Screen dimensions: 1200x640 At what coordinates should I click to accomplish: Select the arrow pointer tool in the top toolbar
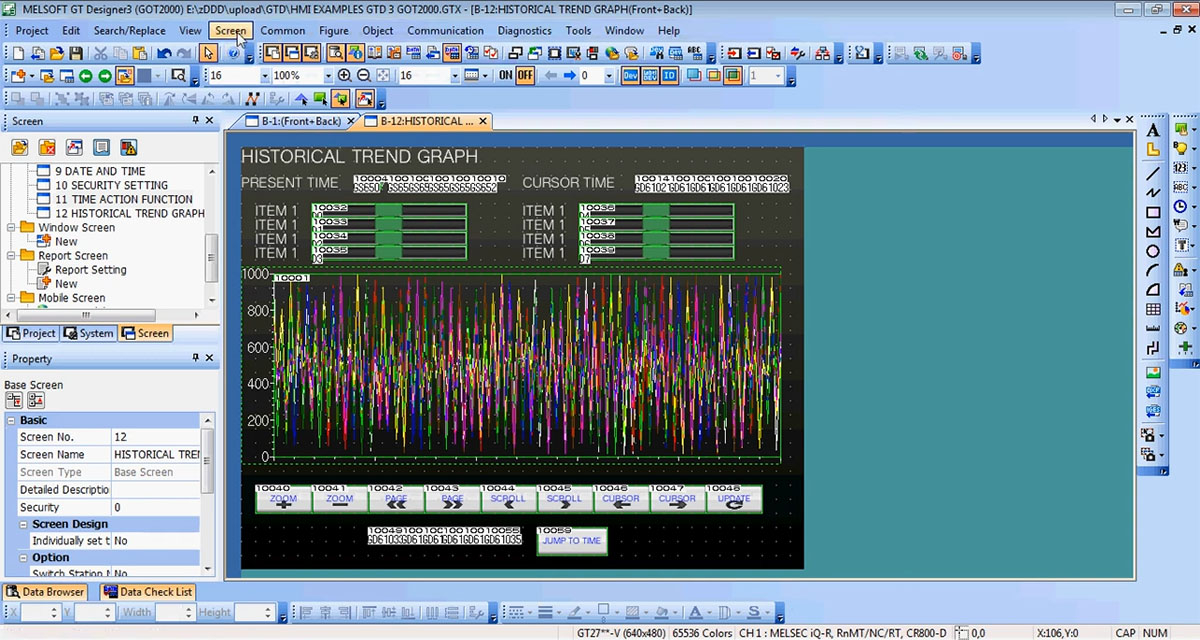coord(208,53)
